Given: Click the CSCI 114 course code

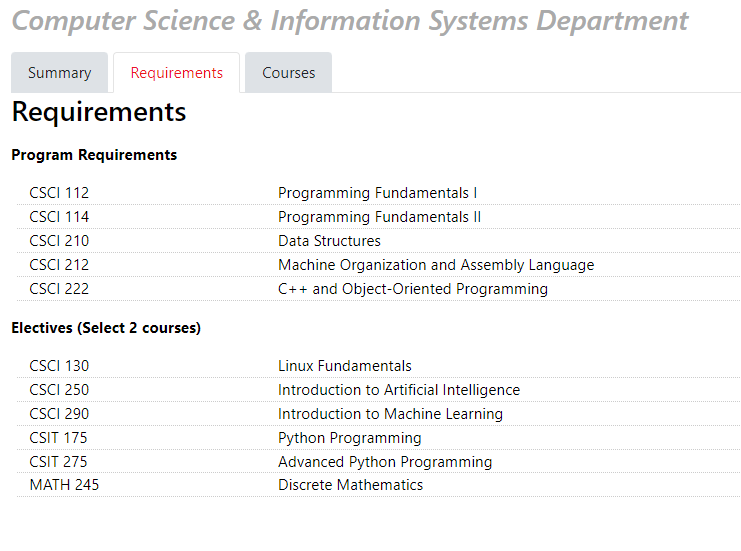Looking at the screenshot, I should click(59, 217).
